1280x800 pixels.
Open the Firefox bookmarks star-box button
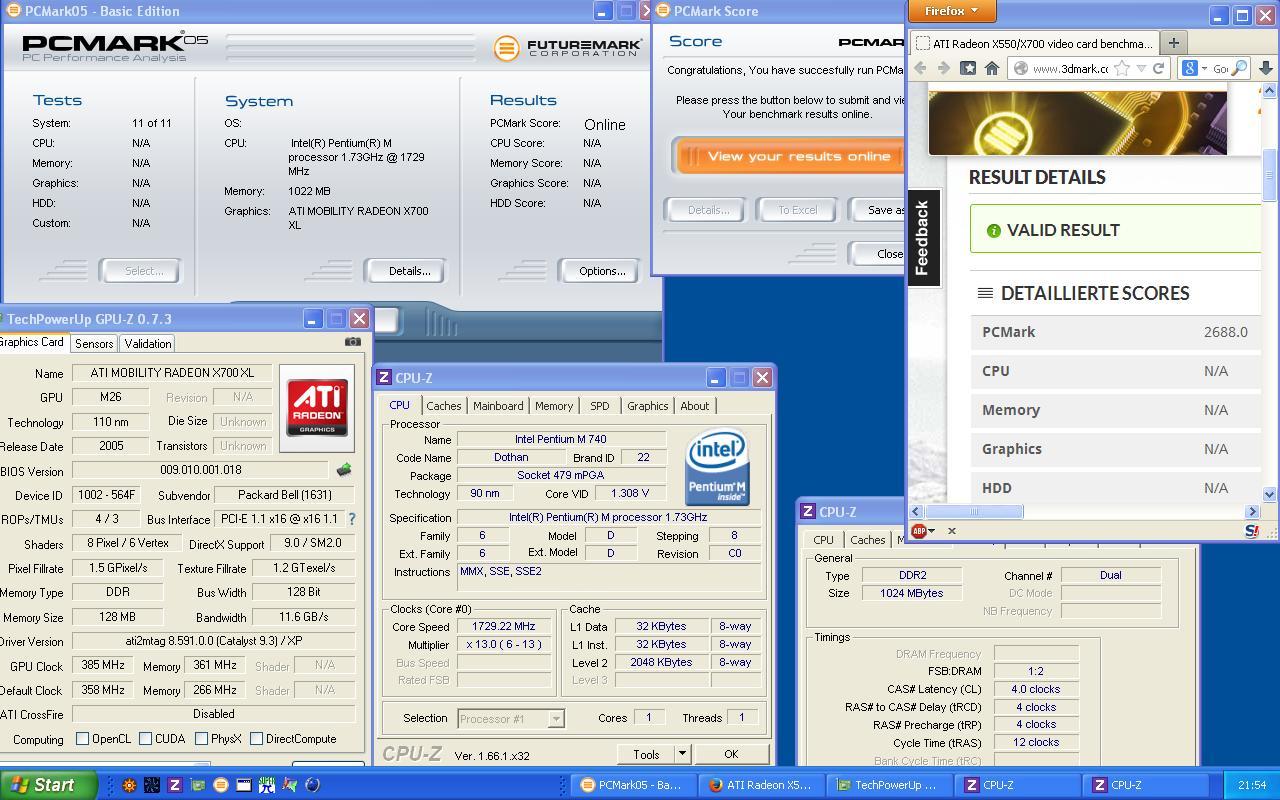968,68
